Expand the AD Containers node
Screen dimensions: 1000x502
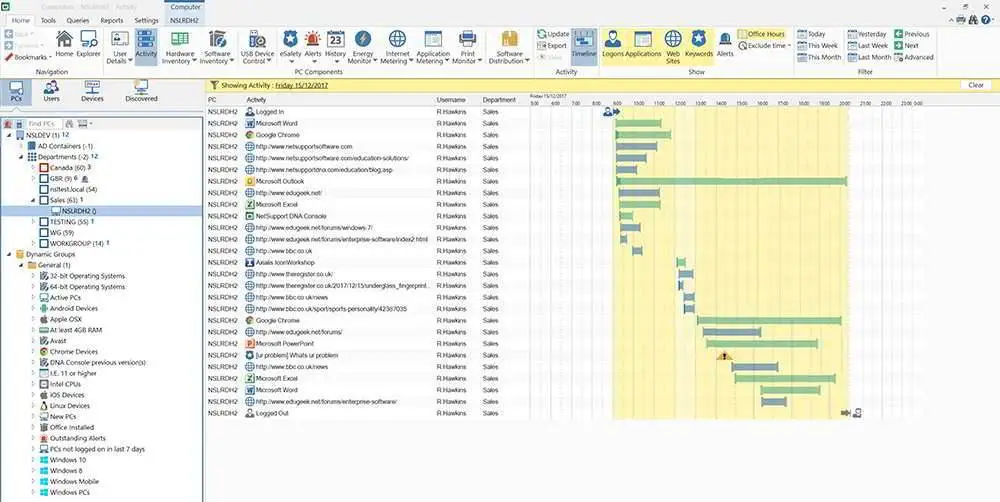pos(22,146)
